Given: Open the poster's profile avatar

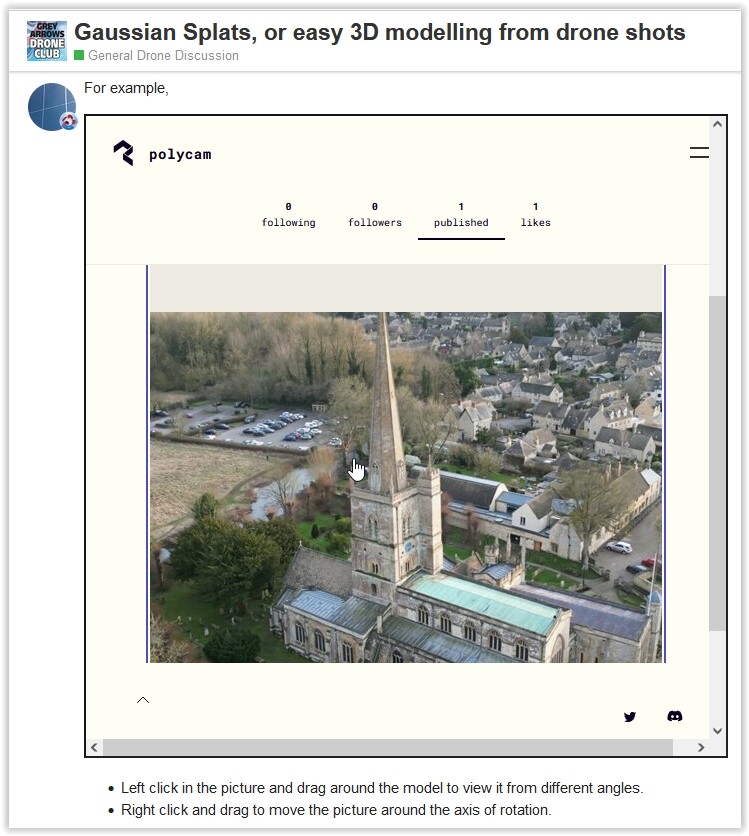Looking at the screenshot, I should tap(52, 107).
